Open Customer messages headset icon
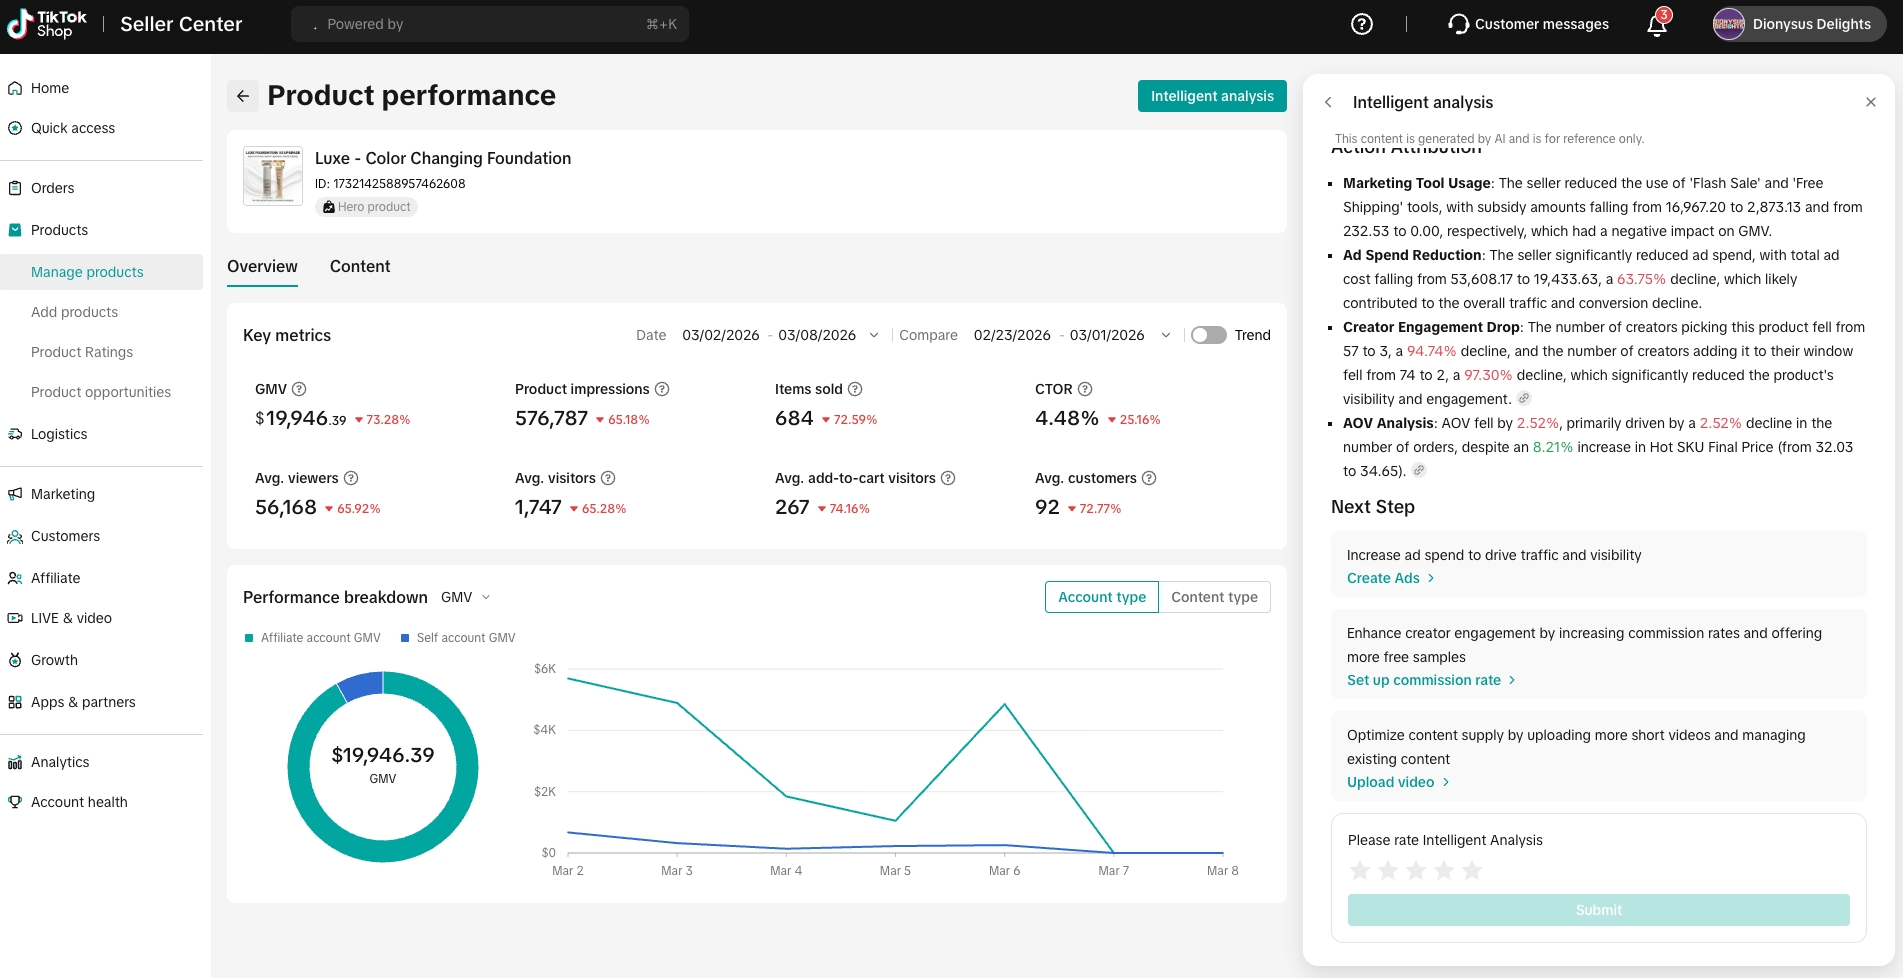 click(x=1458, y=24)
